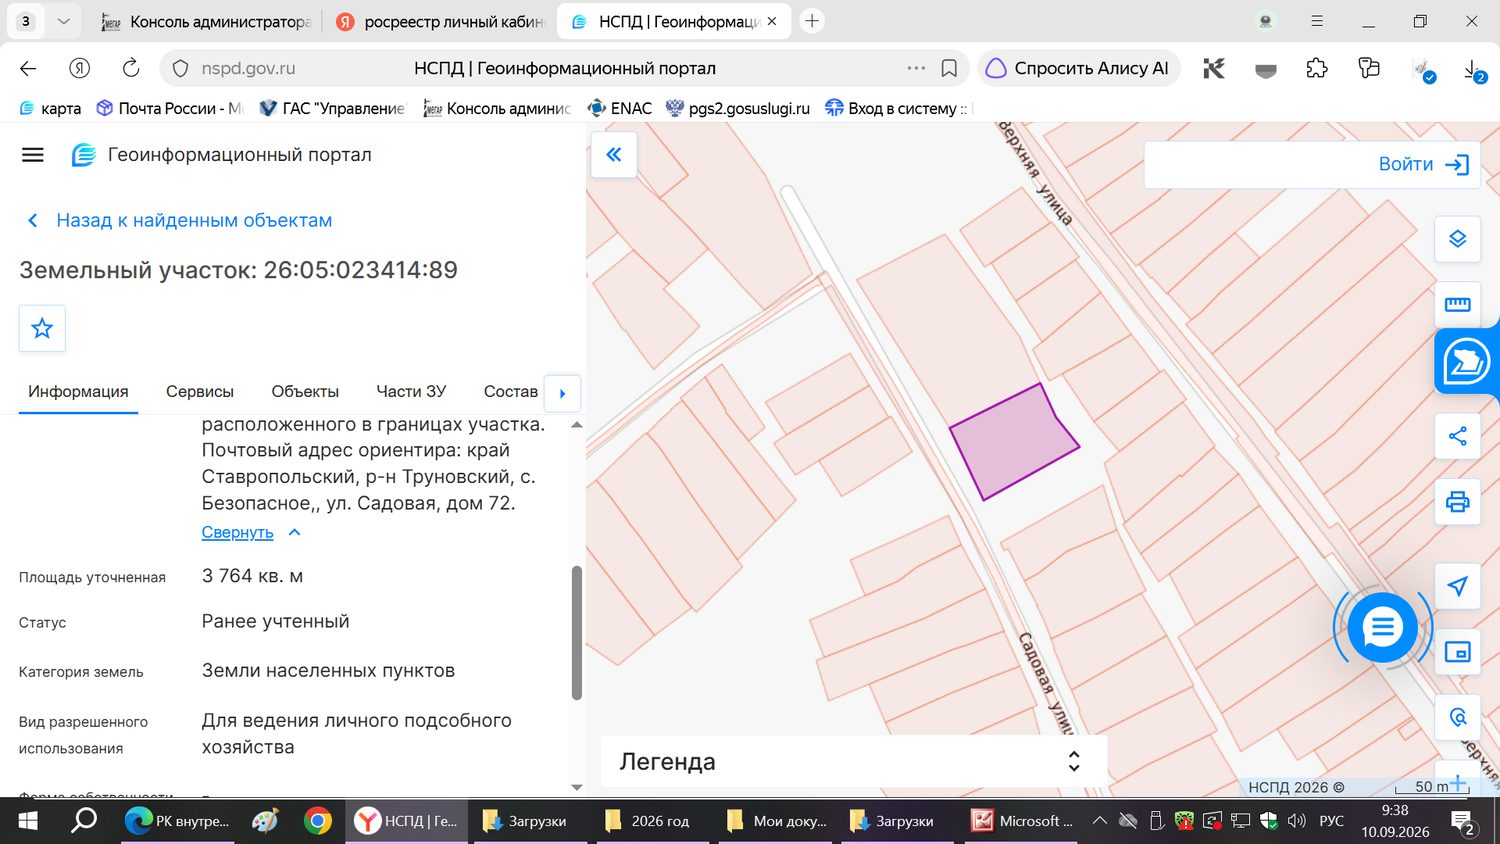Return via Назад к найденным объектам
Viewport: 1500px width, 844px height.
click(x=180, y=220)
